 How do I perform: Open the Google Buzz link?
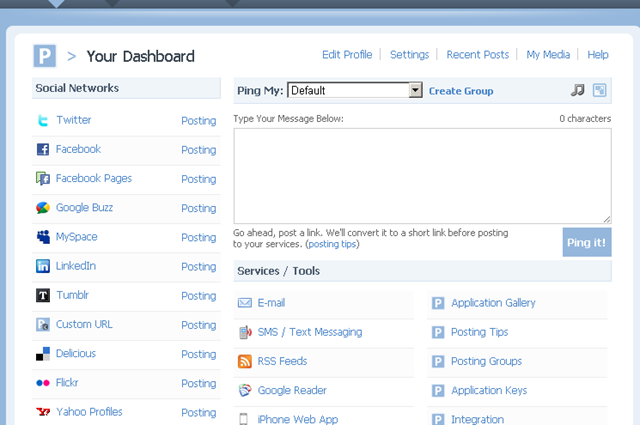[x=84, y=208]
